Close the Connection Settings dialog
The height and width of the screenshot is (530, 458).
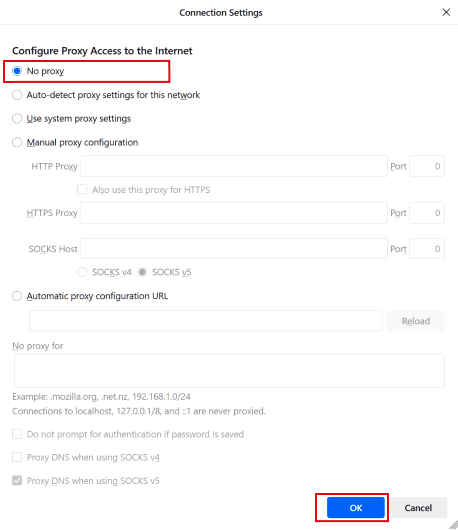pyautogui.click(x=446, y=13)
